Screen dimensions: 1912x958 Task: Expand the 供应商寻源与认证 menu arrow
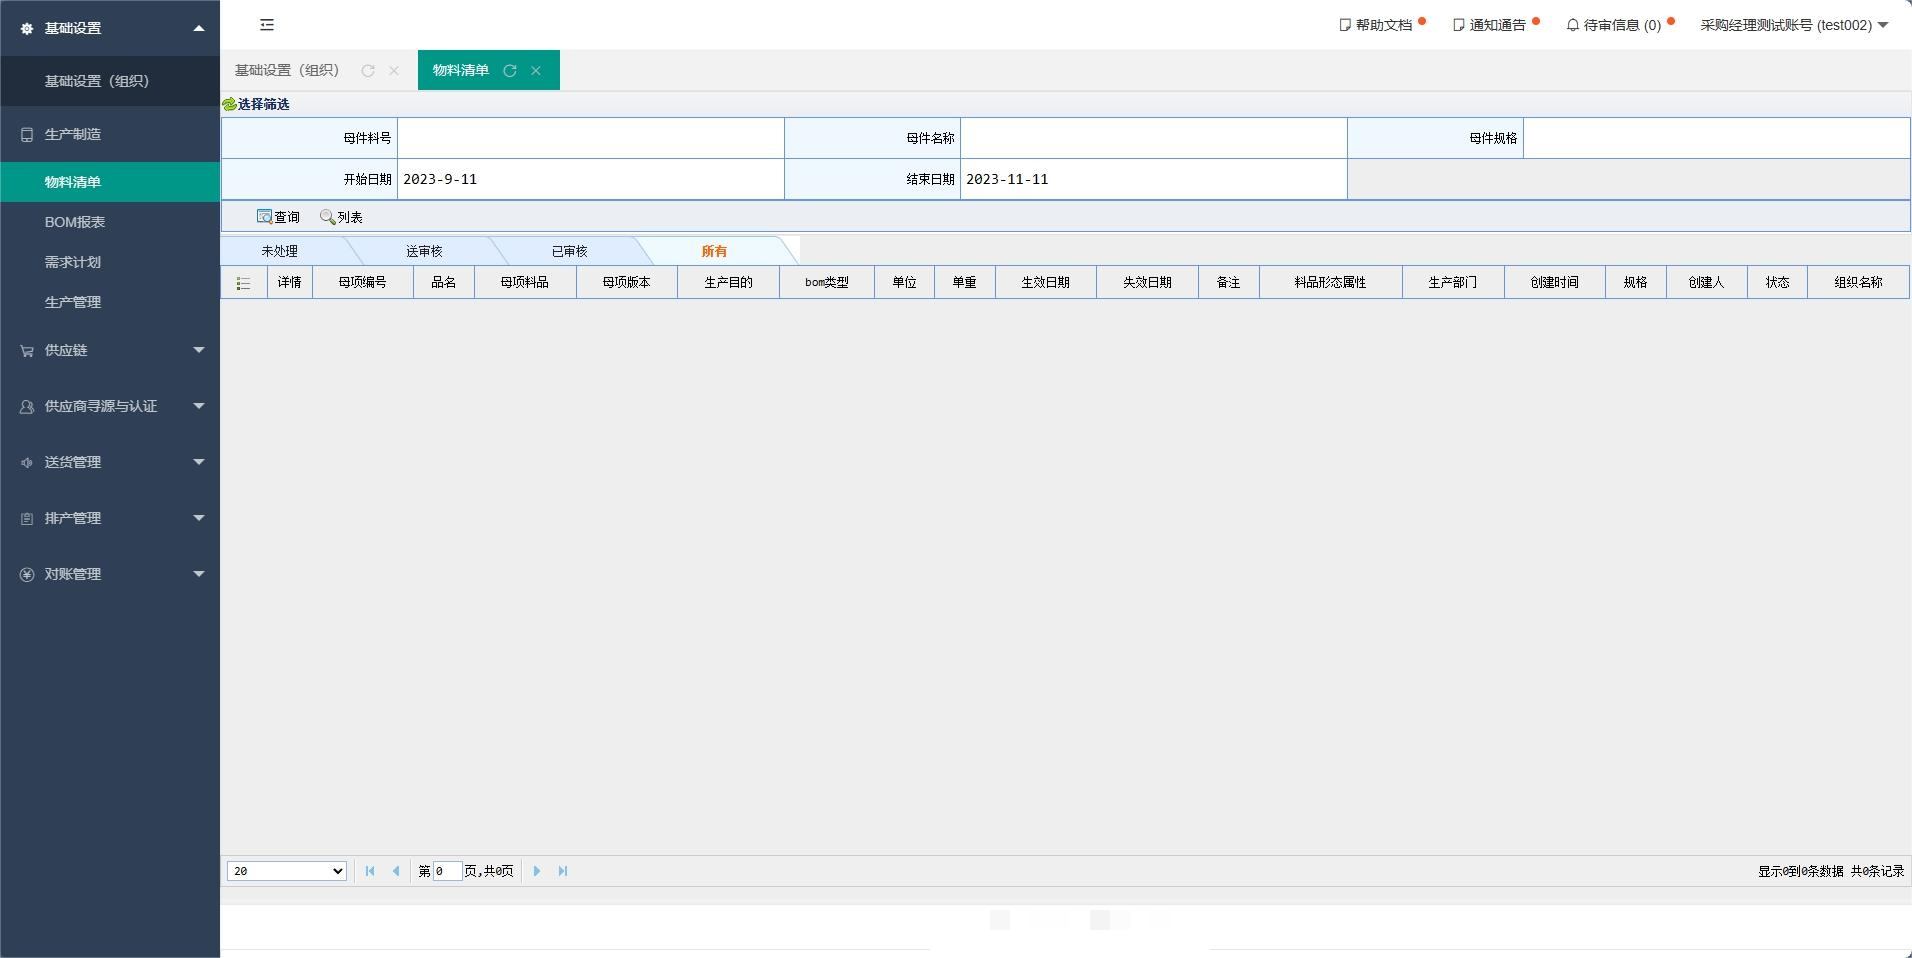pos(199,406)
